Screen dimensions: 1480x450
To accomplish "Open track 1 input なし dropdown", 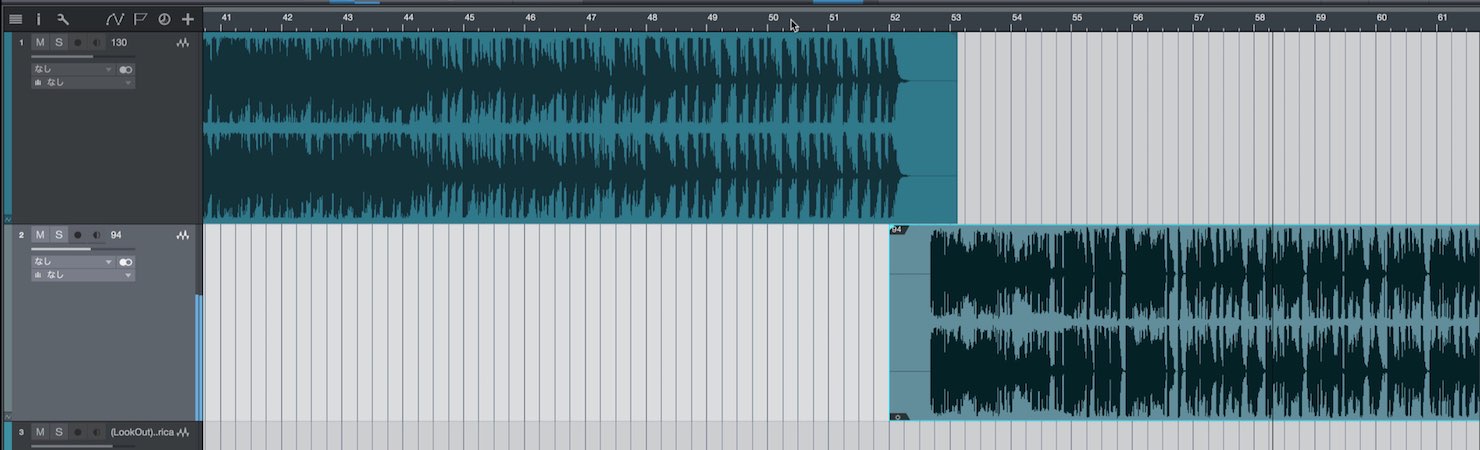I will [73, 69].
